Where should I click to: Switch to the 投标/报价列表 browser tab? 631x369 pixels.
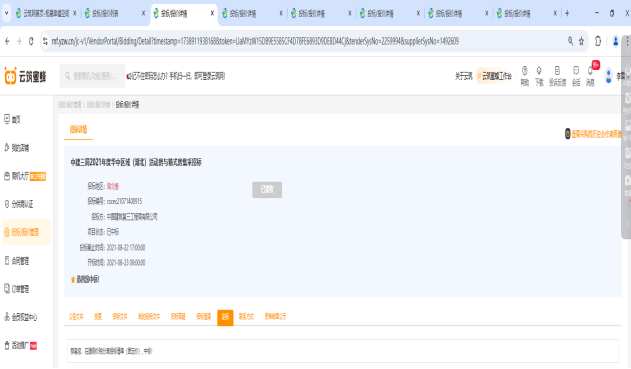[105, 13]
